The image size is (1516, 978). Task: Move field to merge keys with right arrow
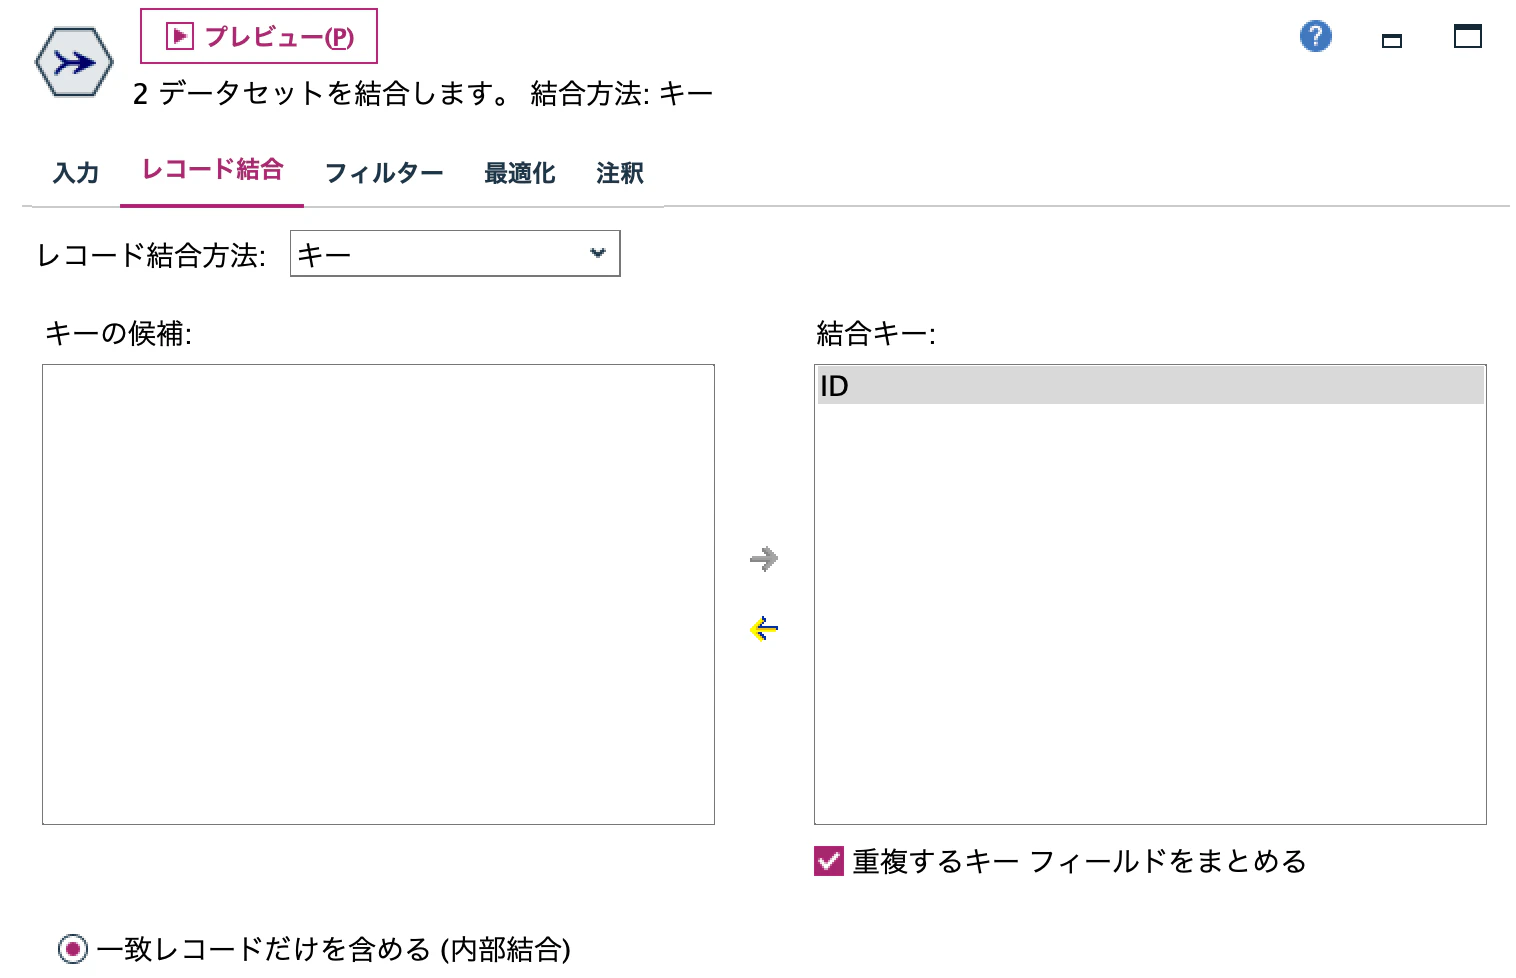coord(764,559)
